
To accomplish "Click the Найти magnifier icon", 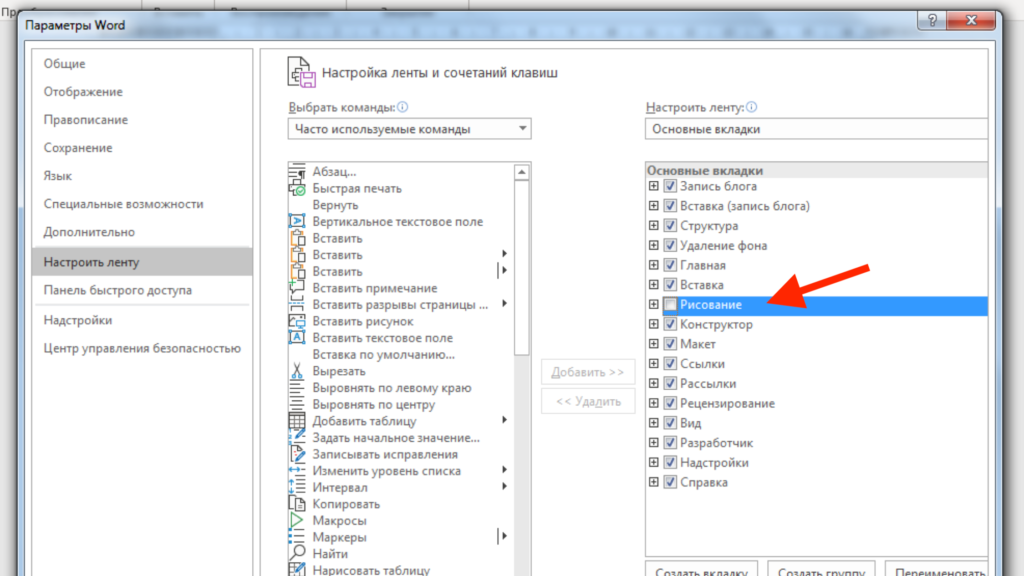I will coord(297,554).
